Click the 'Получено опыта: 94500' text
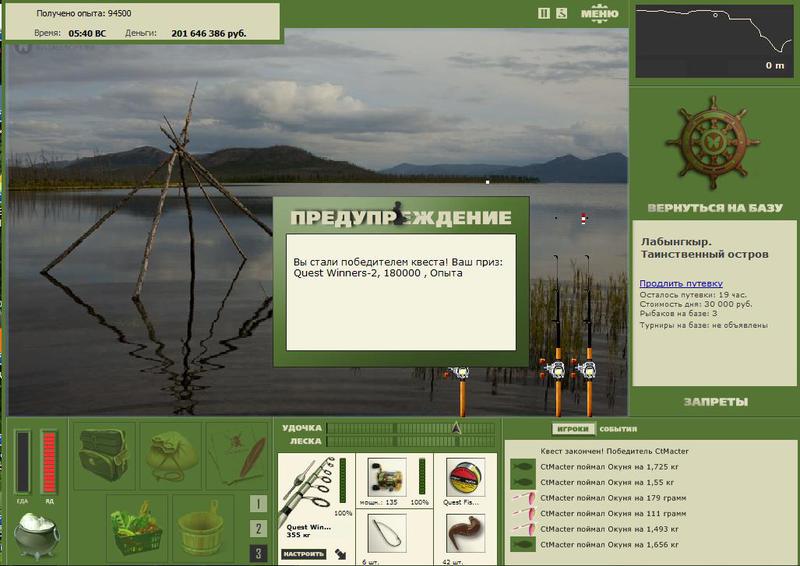The image size is (800, 566). coord(84,13)
